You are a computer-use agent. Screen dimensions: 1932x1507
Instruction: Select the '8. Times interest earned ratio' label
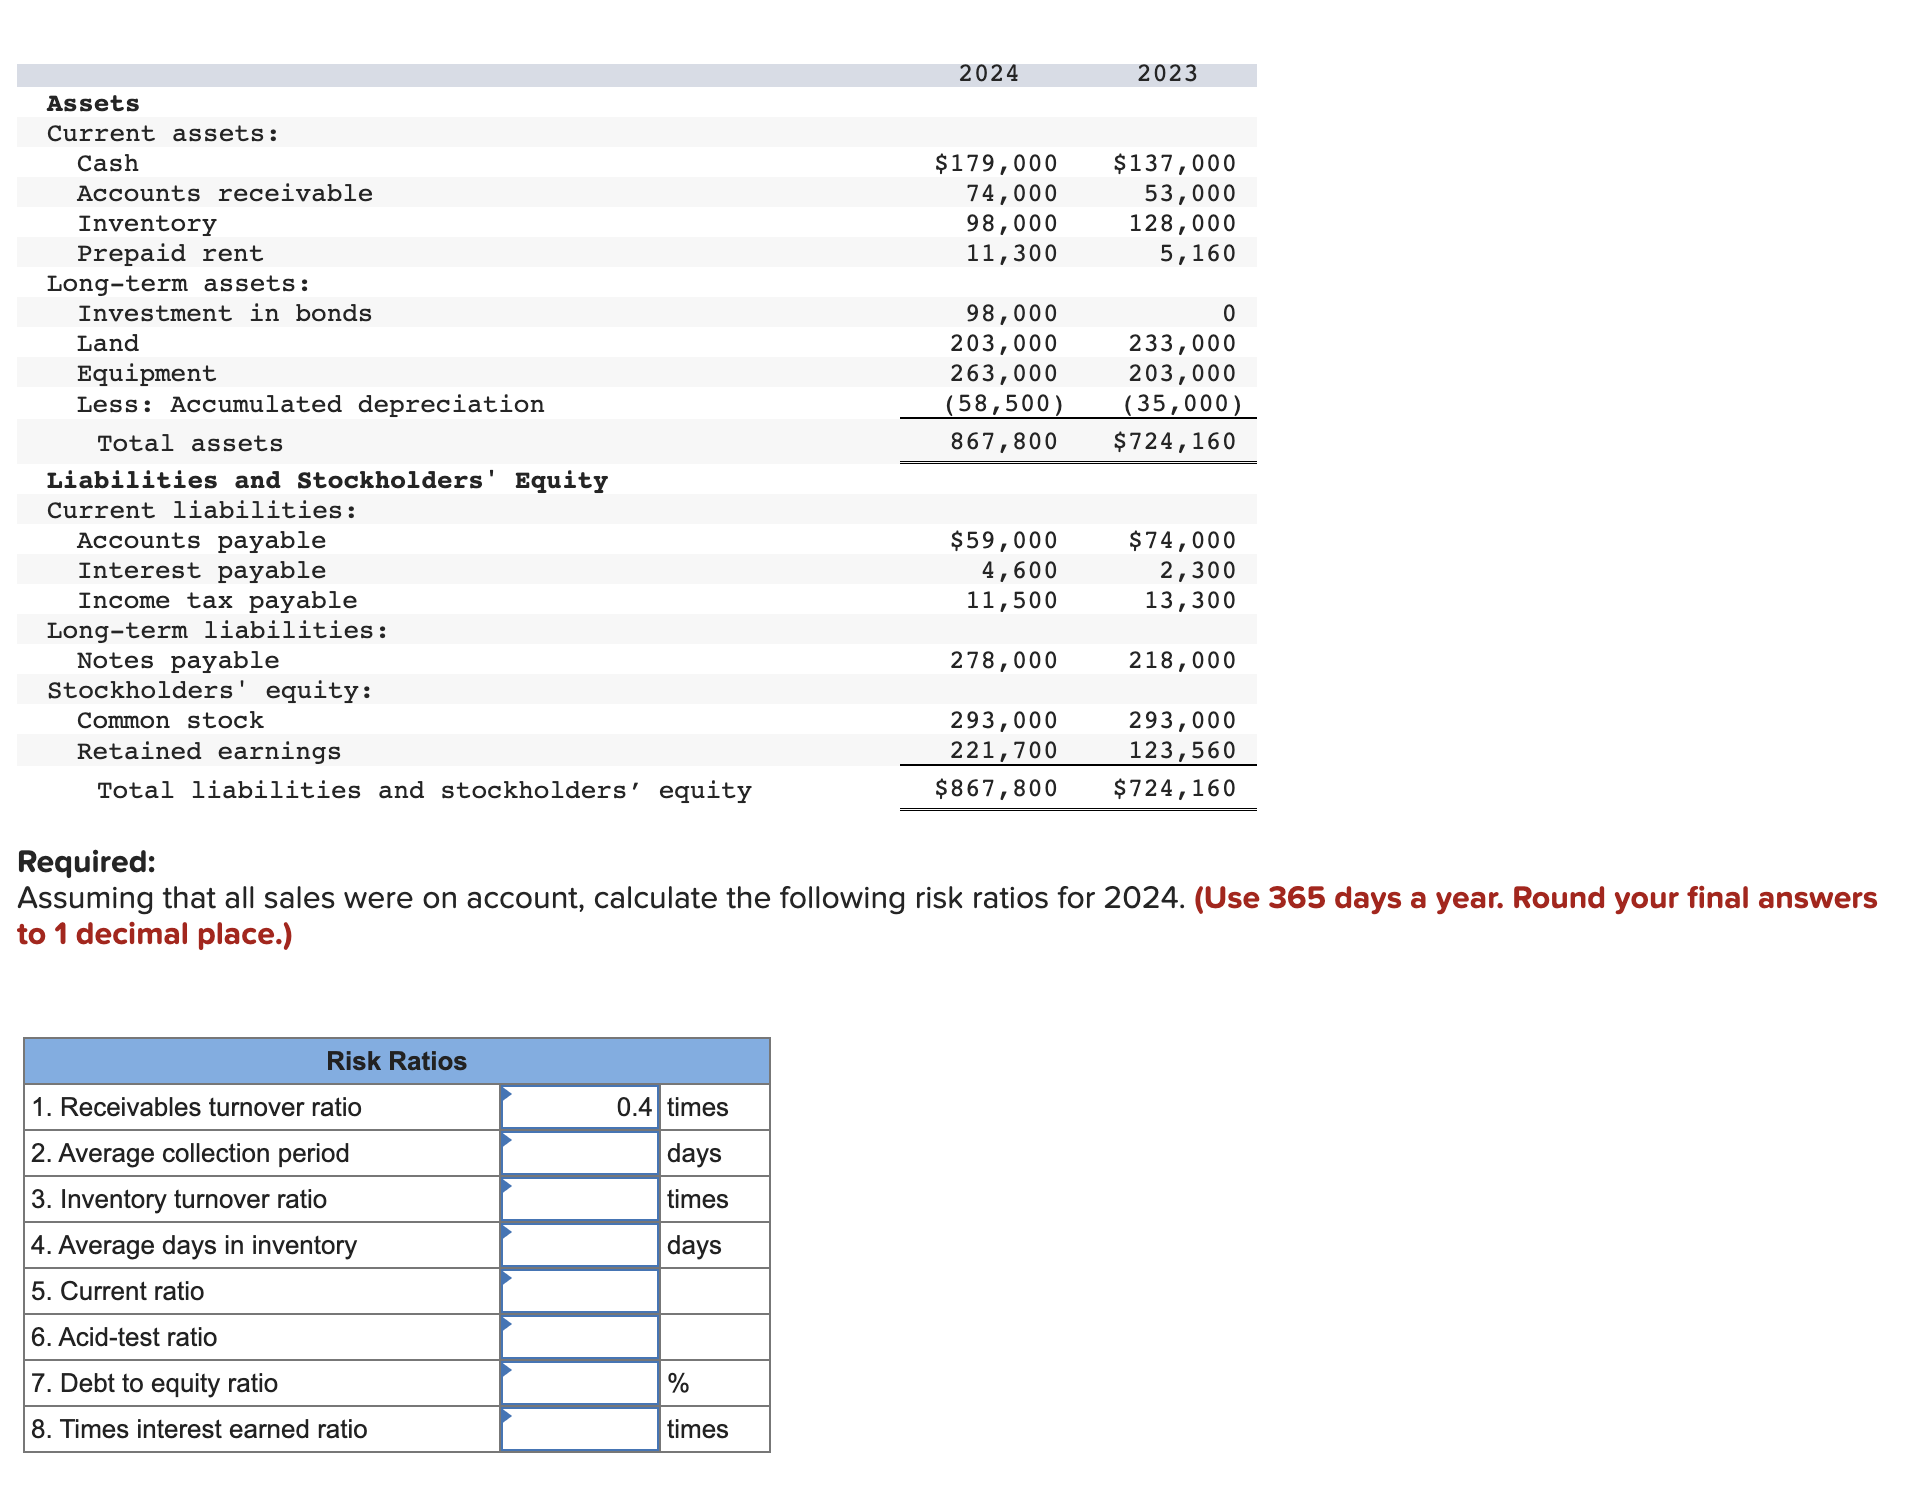point(199,1429)
